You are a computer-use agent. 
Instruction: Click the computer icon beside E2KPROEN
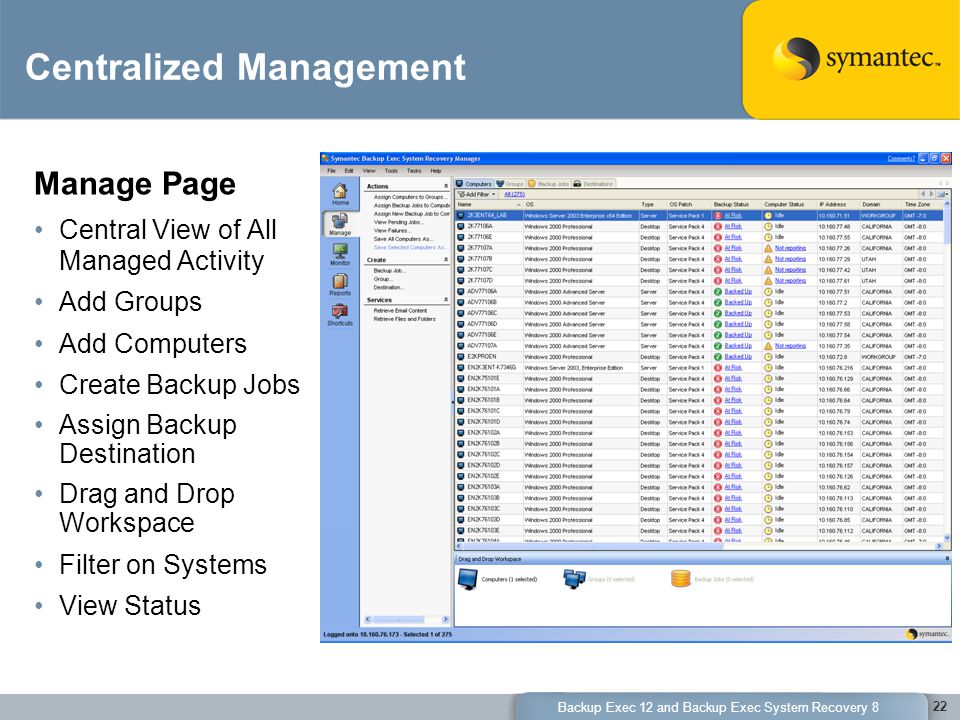(460, 356)
